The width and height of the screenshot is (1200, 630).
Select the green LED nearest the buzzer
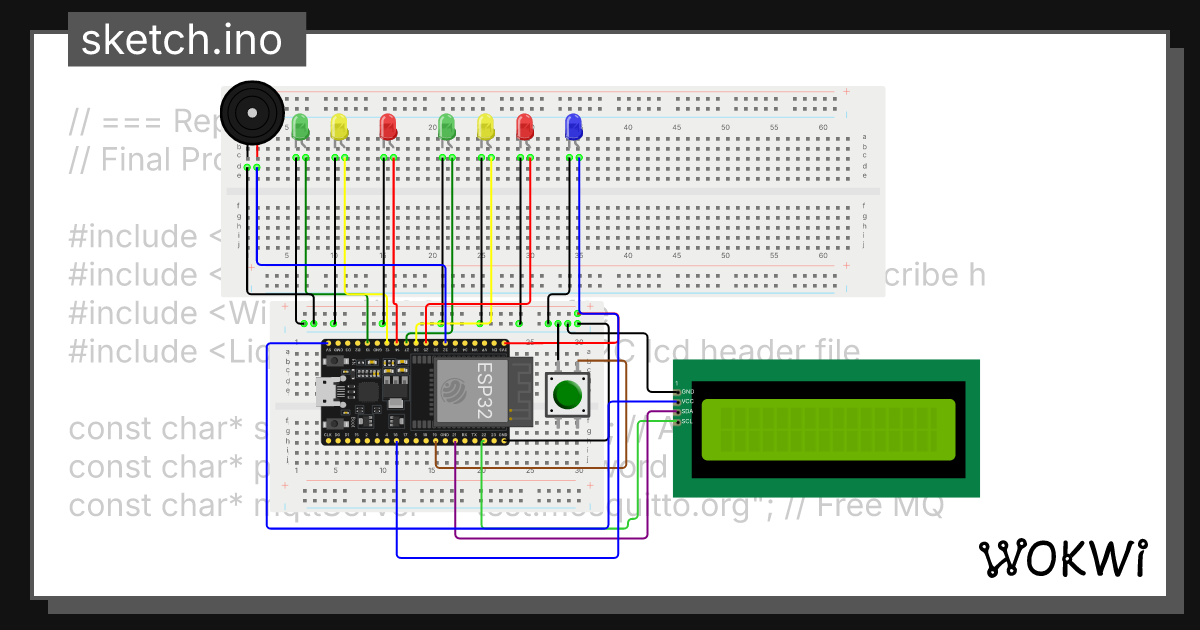300,127
